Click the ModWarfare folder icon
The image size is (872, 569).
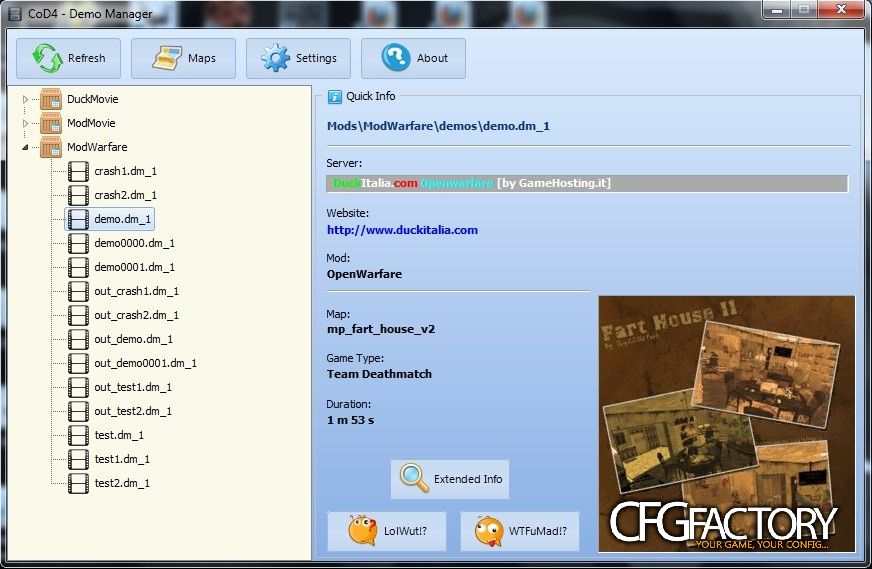pos(51,147)
